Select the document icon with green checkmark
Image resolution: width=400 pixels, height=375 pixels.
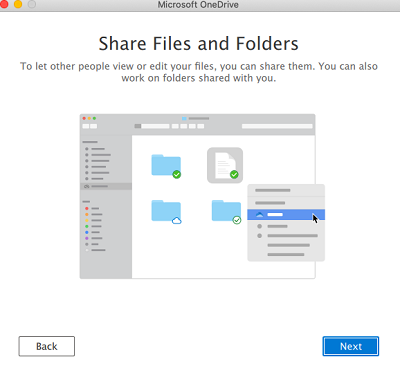[x=225, y=165]
